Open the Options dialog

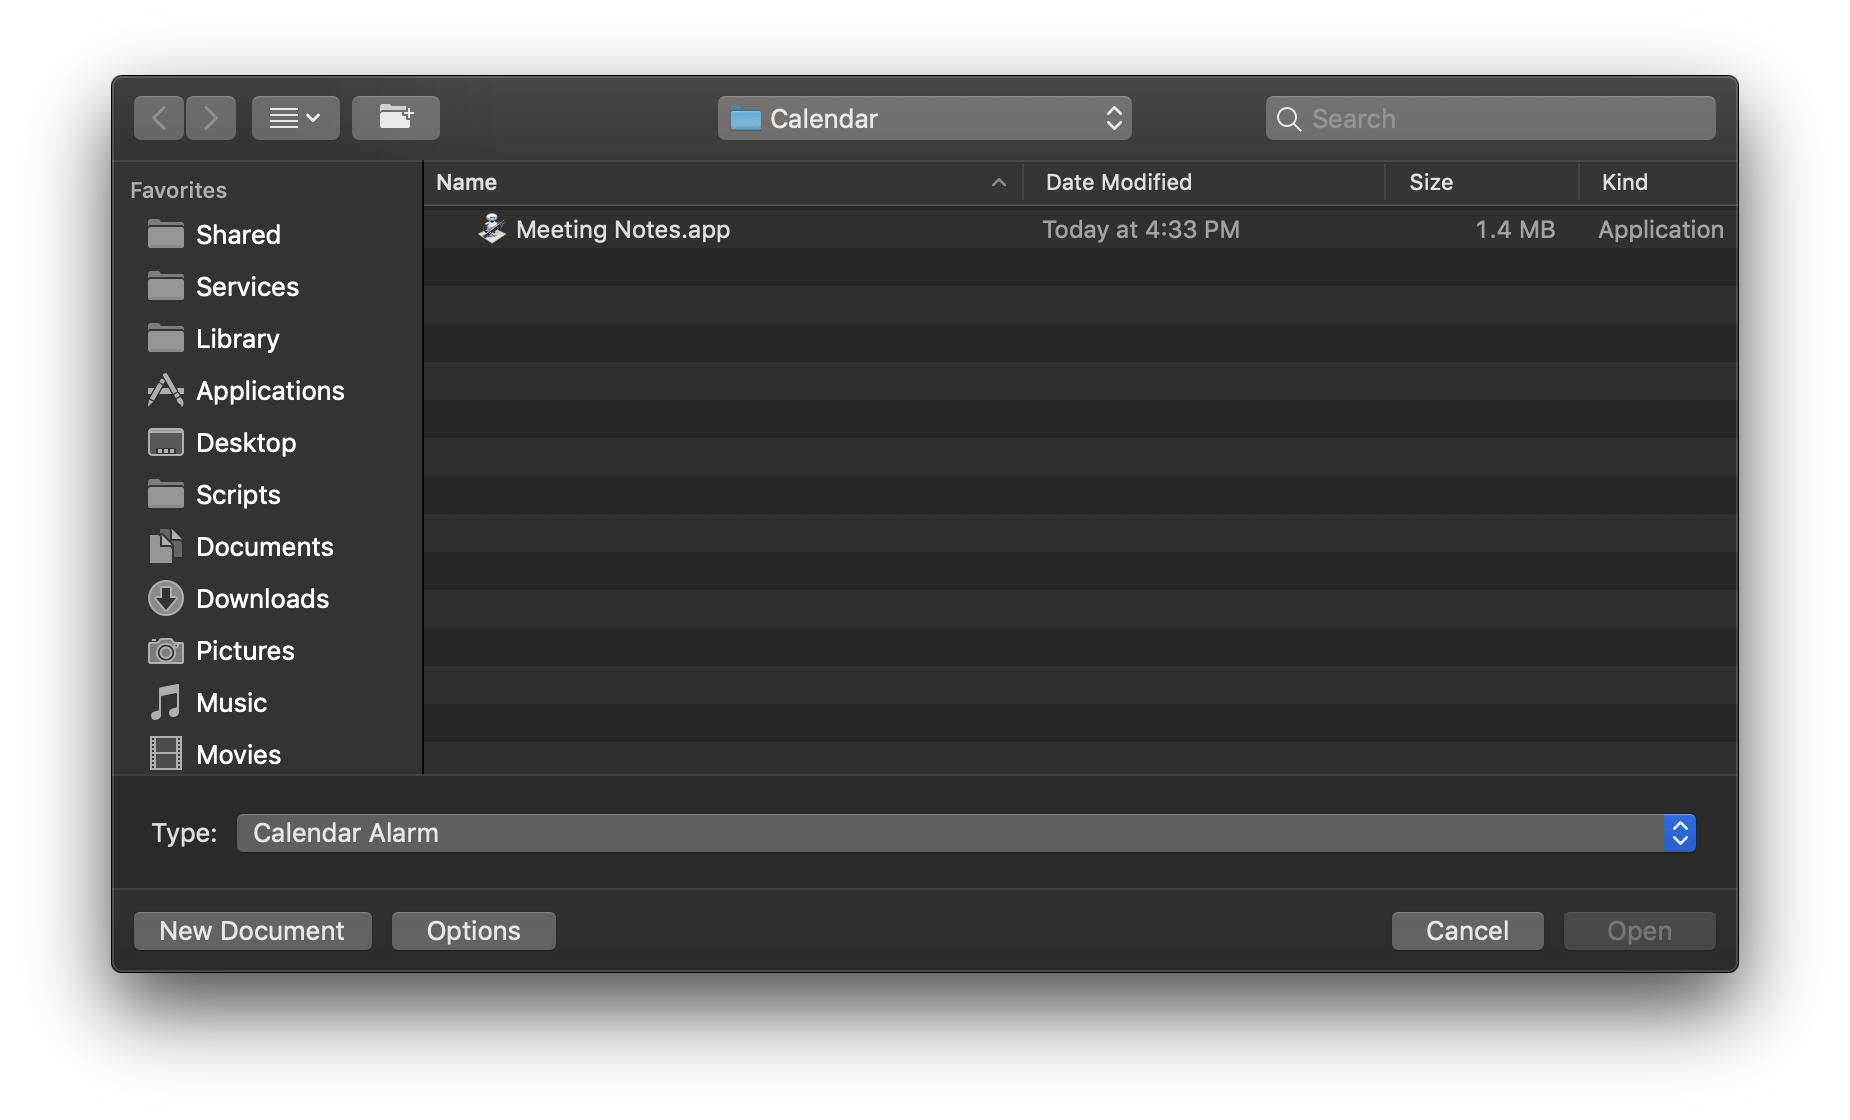[x=473, y=930]
